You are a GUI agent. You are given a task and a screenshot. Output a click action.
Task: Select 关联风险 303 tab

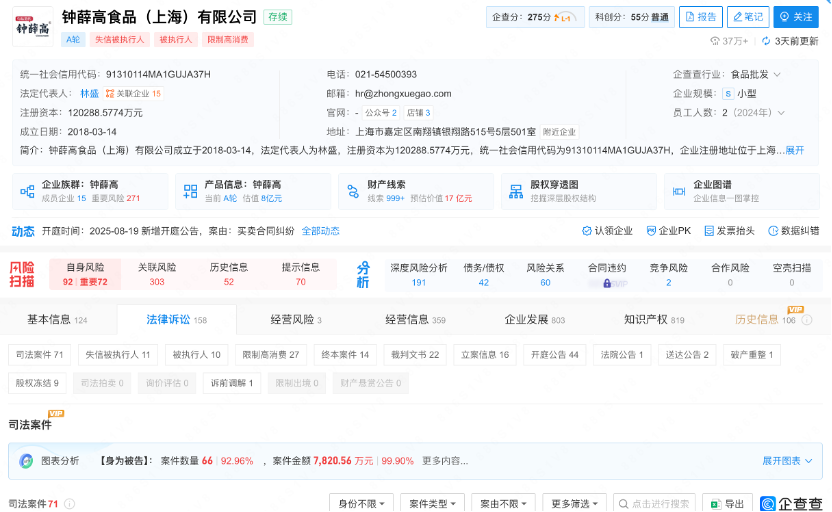pos(157,274)
